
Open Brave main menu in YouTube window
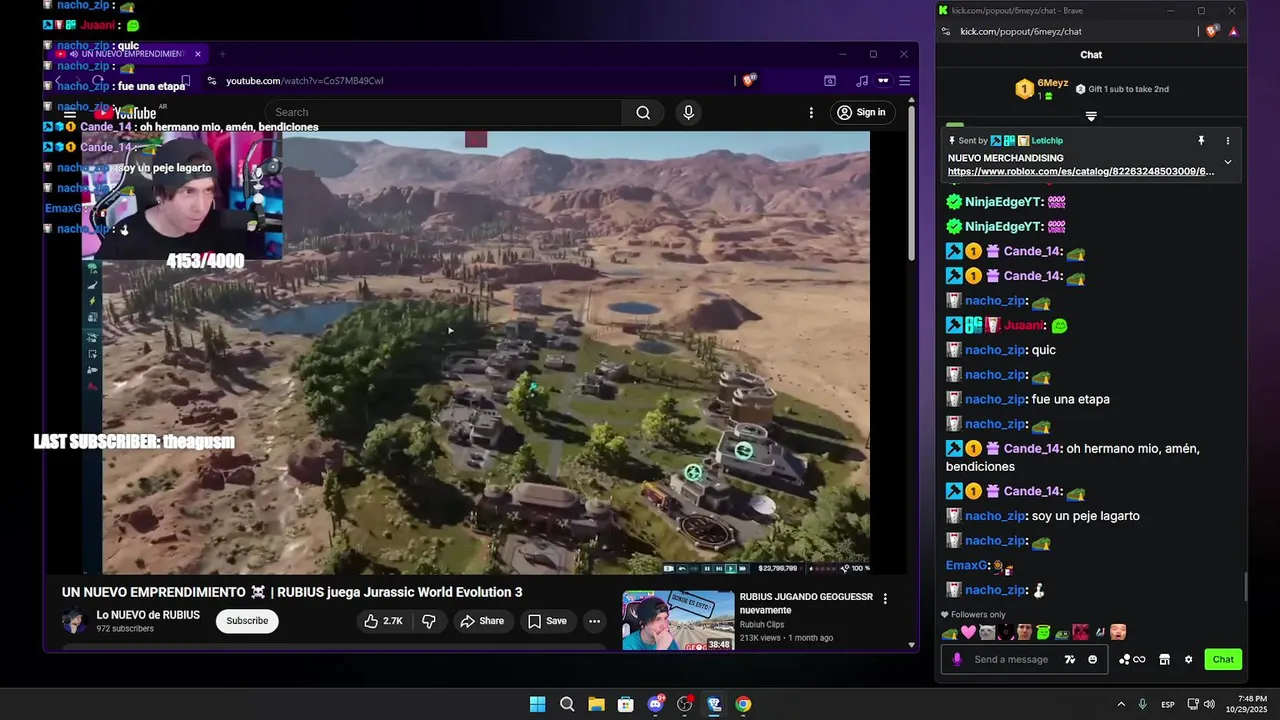[904, 80]
